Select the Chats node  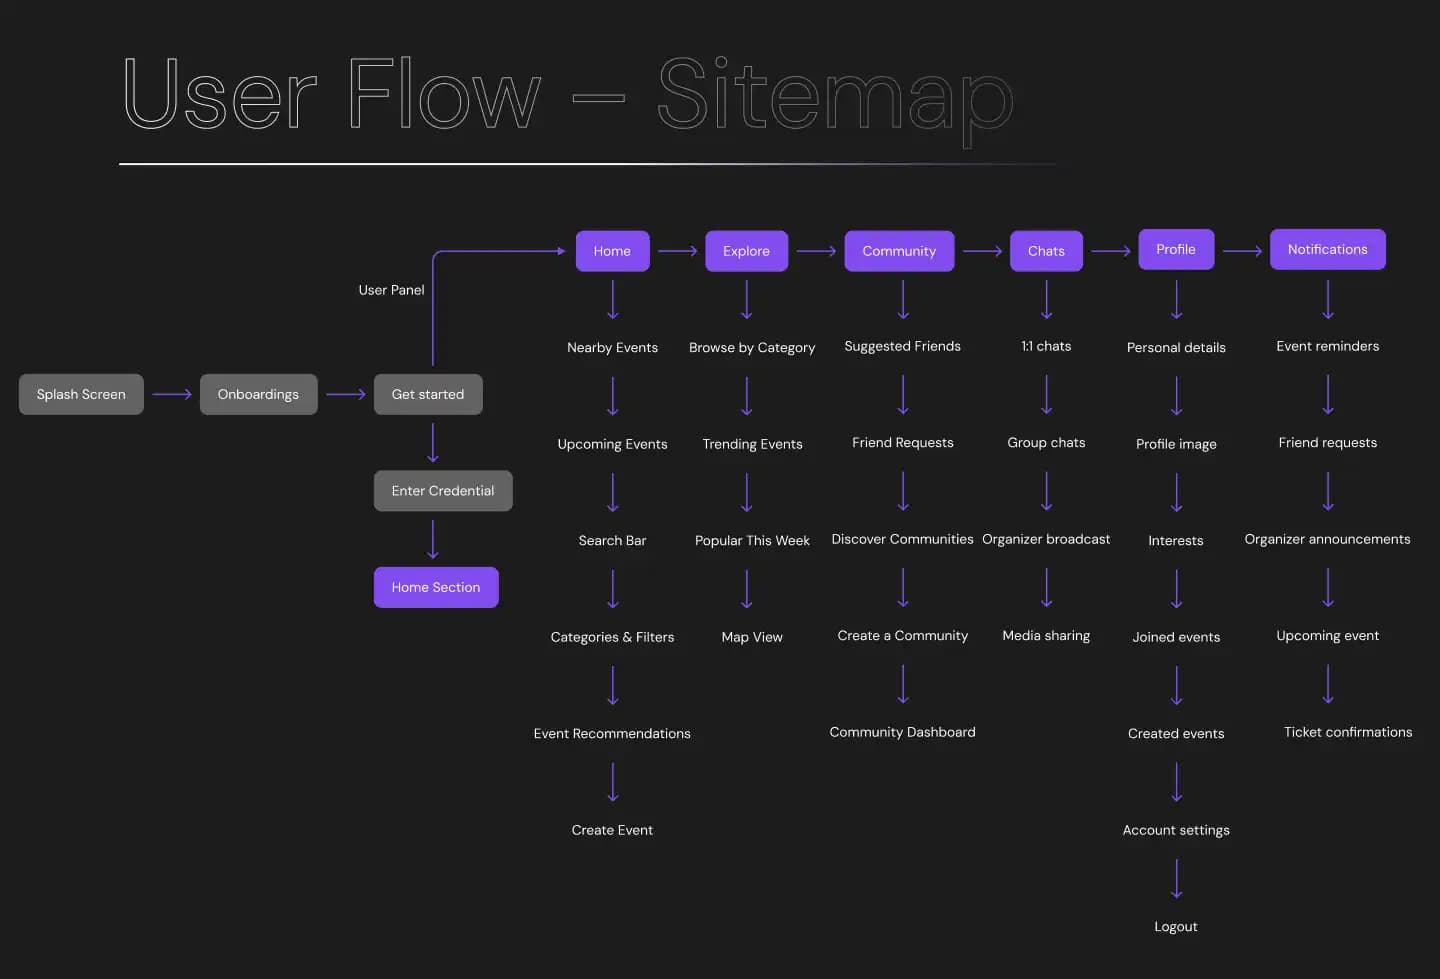(x=1046, y=251)
